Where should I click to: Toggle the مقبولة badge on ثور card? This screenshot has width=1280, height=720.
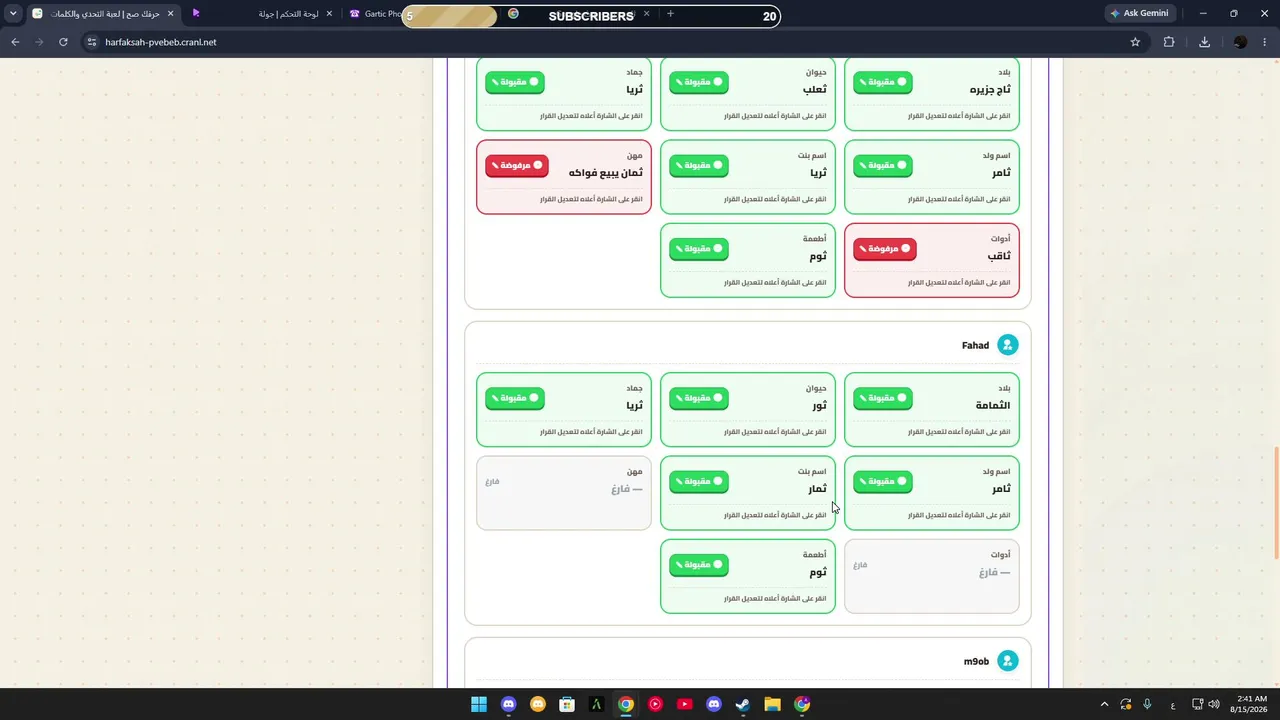click(x=699, y=398)
